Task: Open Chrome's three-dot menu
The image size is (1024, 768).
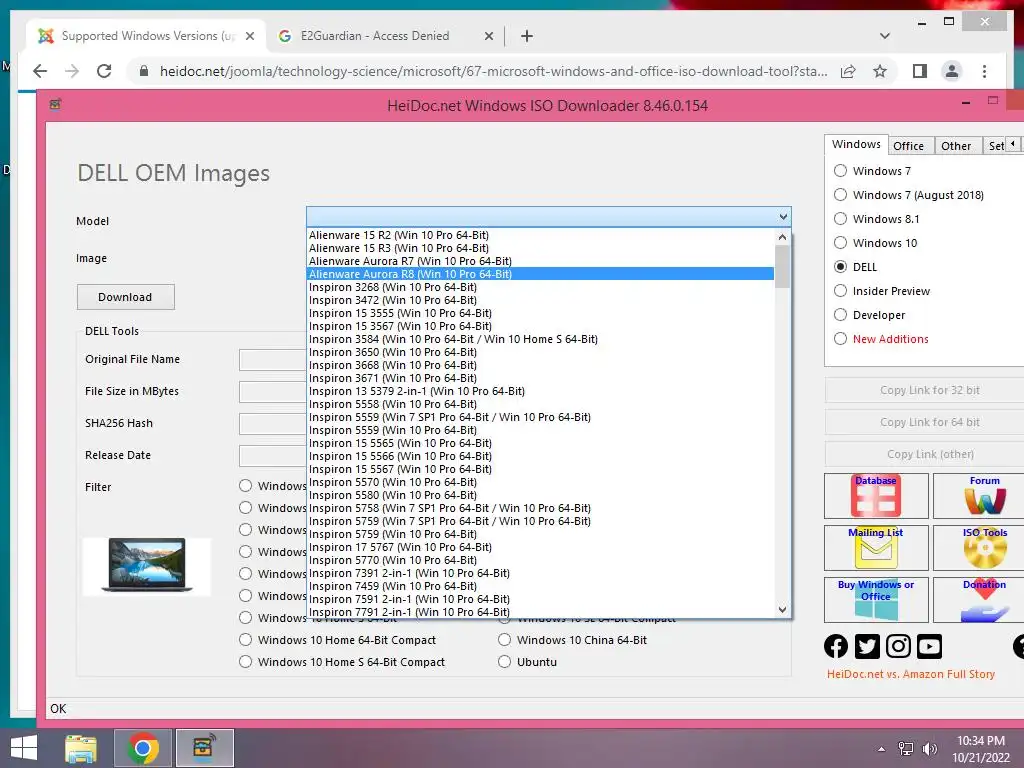Action: coord(984,71)
